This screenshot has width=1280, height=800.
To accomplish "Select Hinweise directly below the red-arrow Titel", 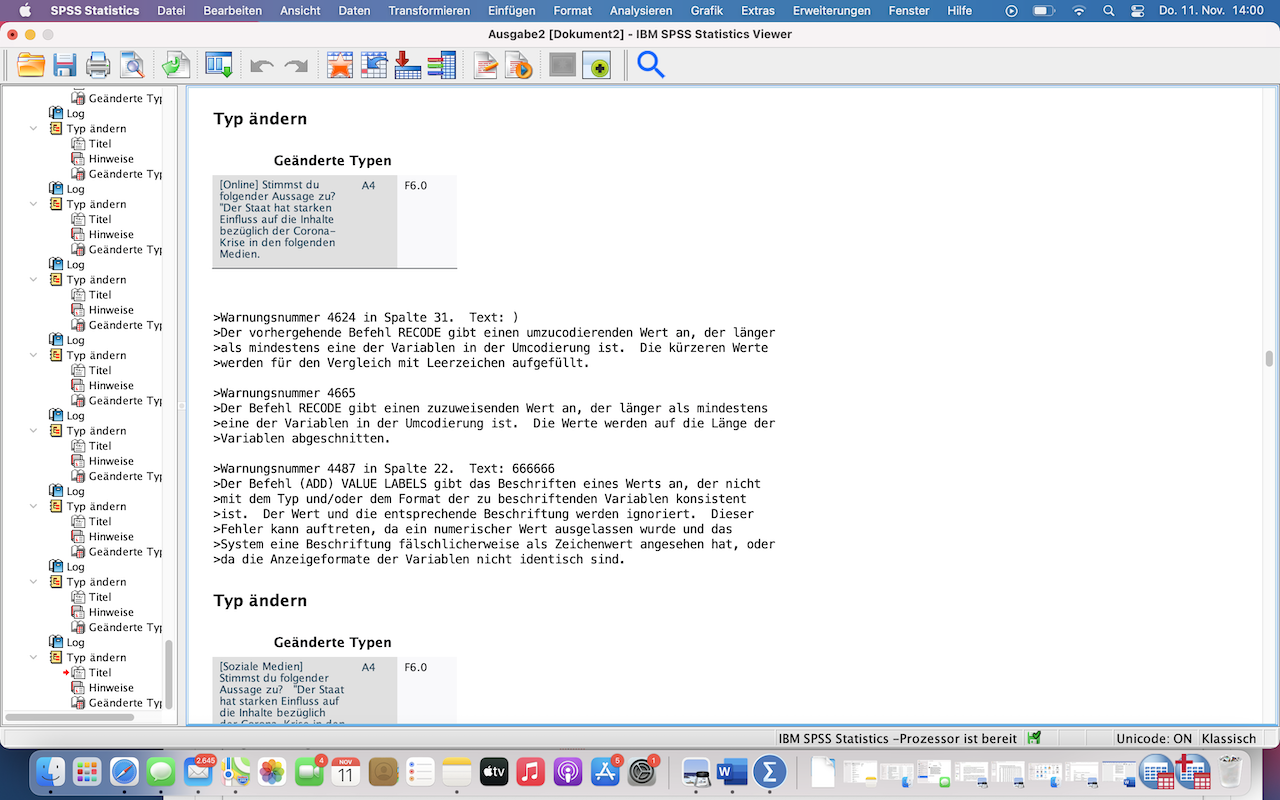I will point(111,688).
